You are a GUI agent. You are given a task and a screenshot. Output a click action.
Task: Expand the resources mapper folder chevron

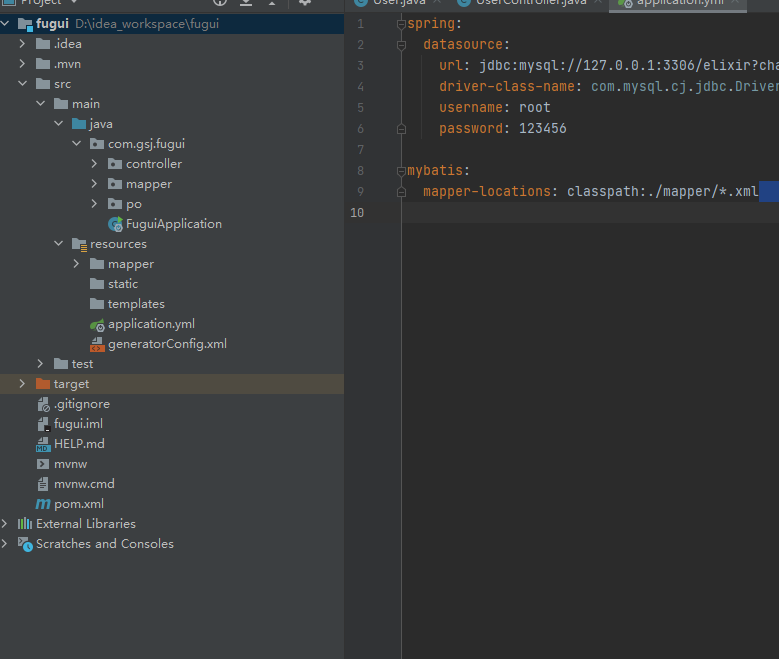point(77,263)
